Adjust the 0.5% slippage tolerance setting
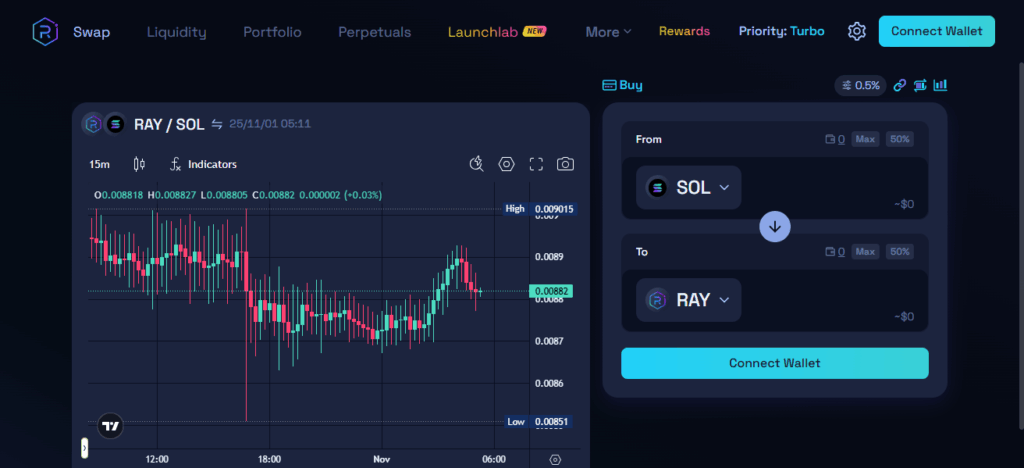This screenshot has height=468, width=1024. pyautogui.click(x=860, y=86)
